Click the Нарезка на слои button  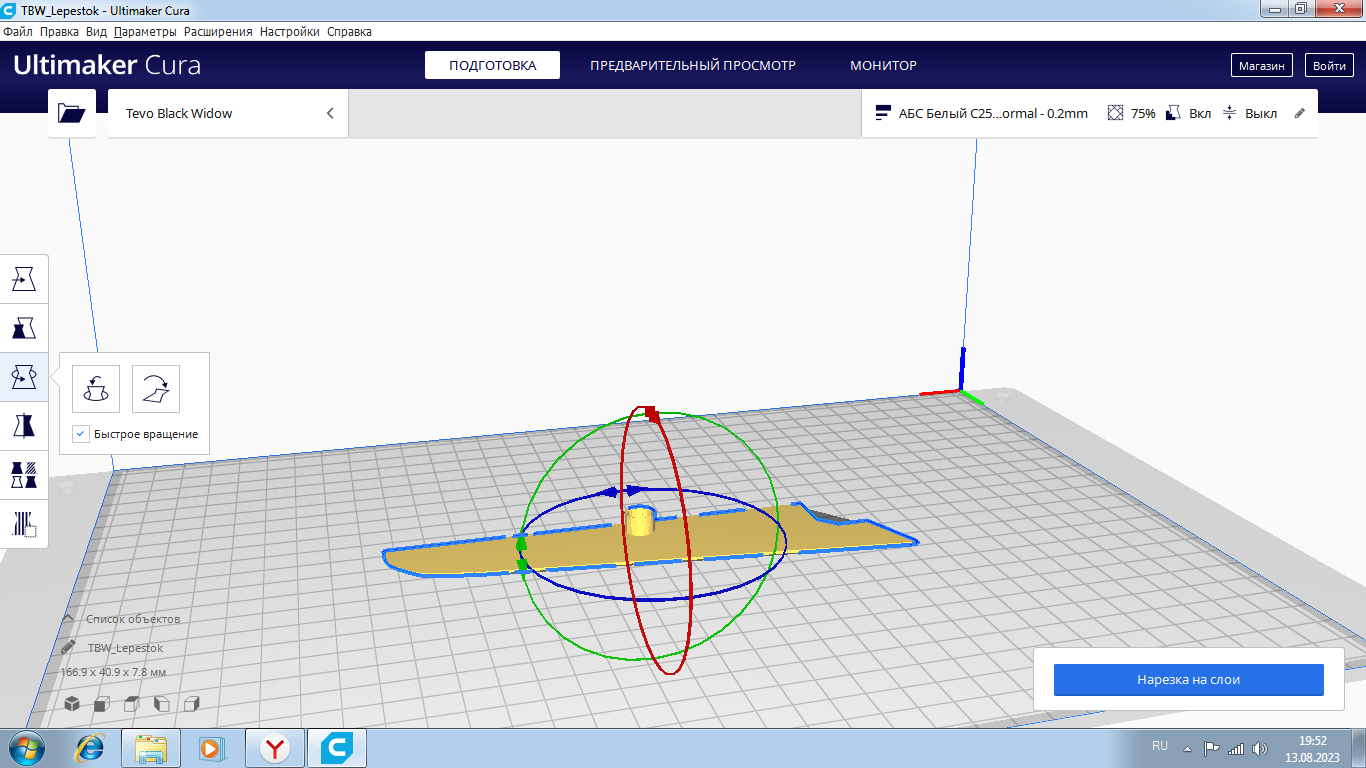point(1188,680)
